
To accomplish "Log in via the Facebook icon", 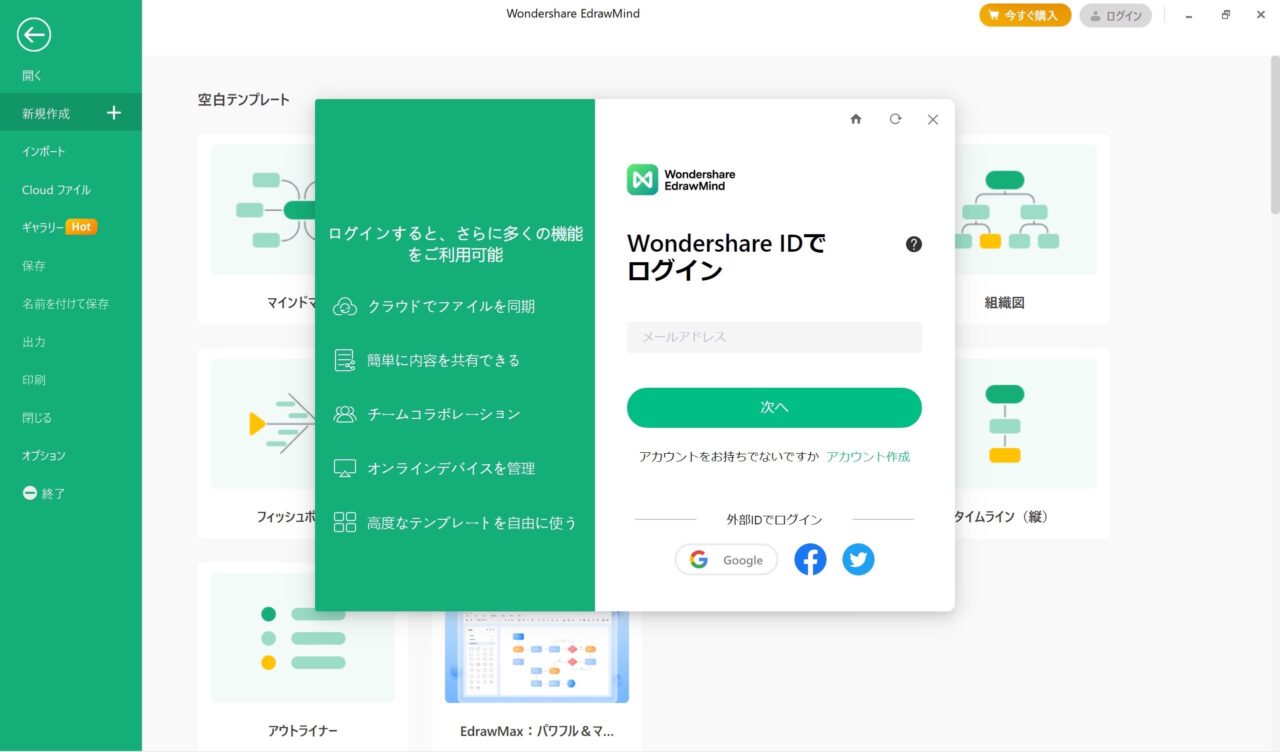I will (x=810, y=559).
